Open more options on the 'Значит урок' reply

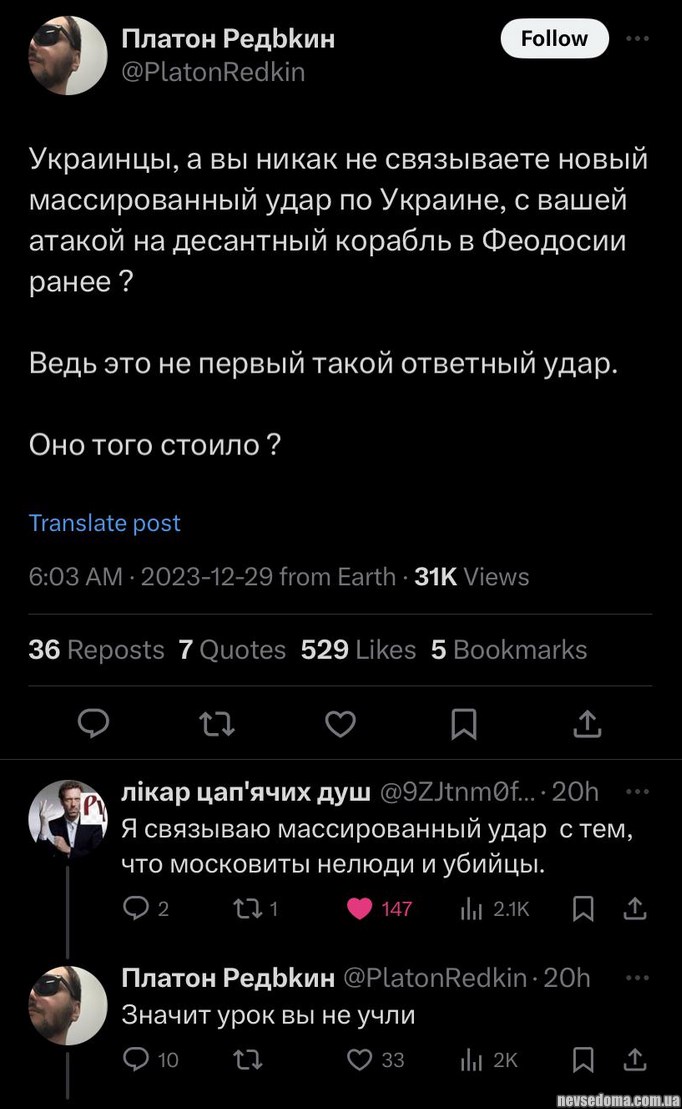click(636, 977)
